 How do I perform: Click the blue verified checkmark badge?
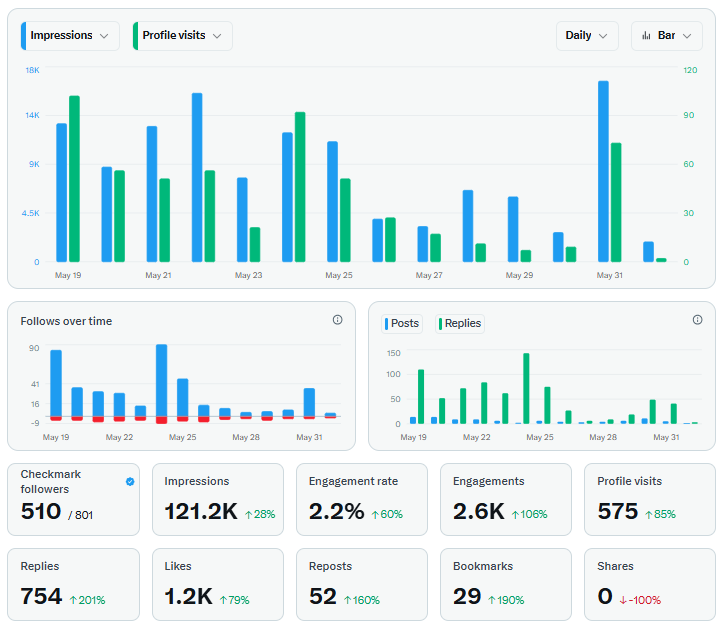130,482
